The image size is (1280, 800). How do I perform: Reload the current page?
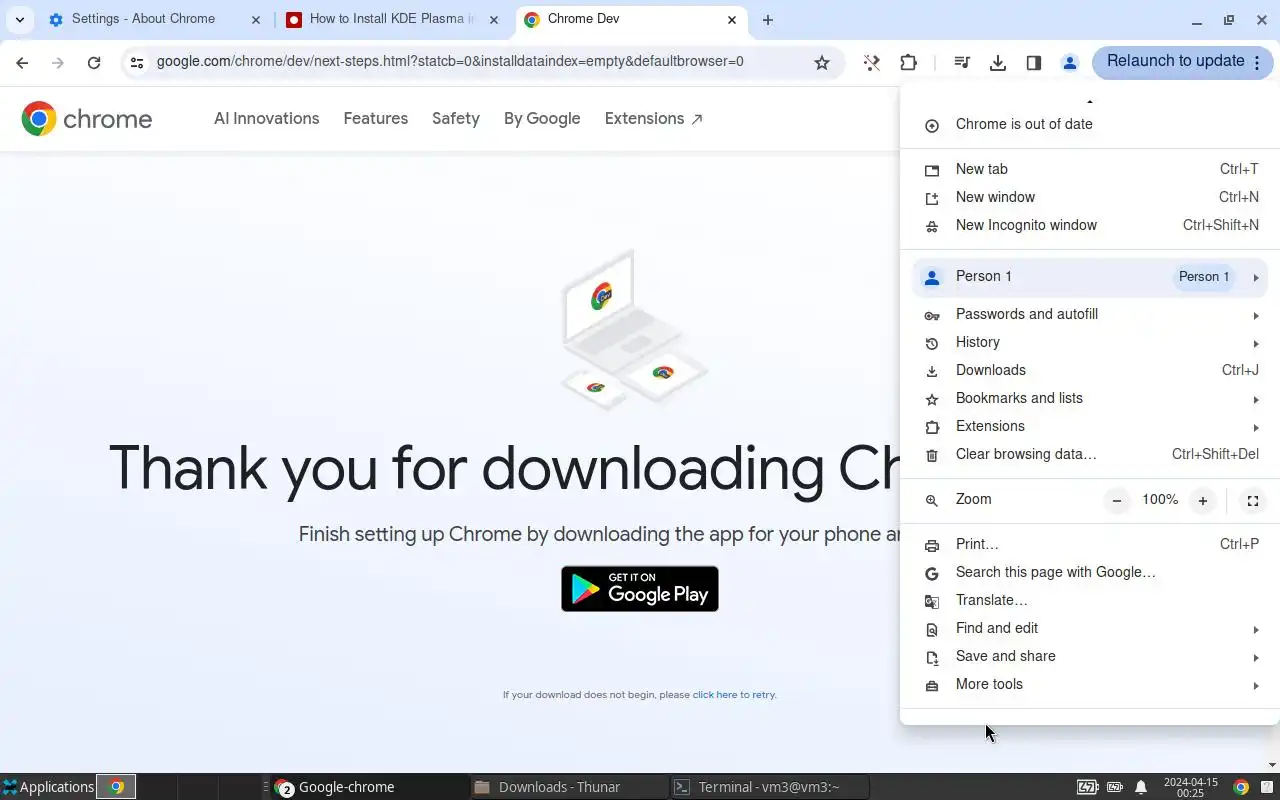(94, 63)
